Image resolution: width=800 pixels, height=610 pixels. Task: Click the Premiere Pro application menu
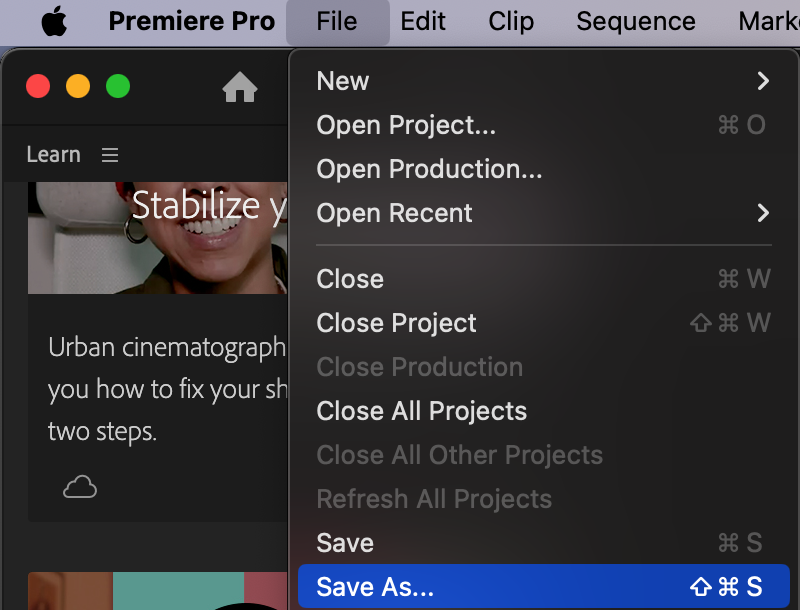[191, 21]
